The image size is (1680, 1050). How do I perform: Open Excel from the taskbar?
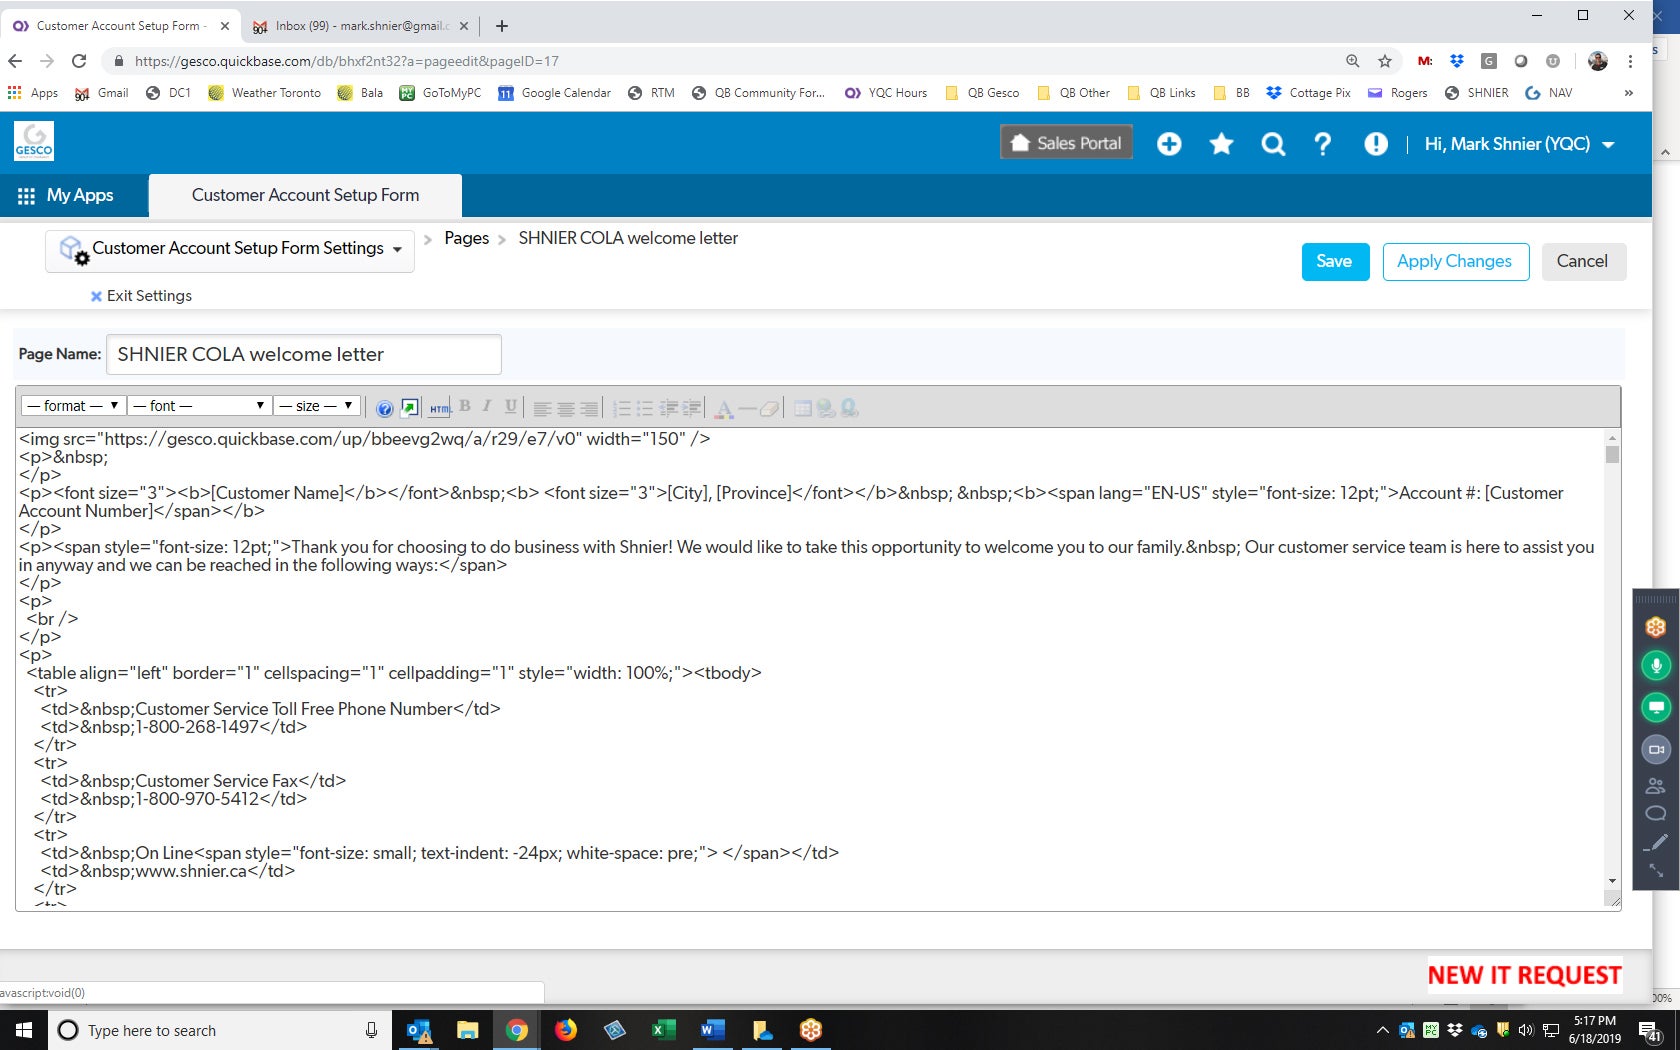[x=663, y=1030]
